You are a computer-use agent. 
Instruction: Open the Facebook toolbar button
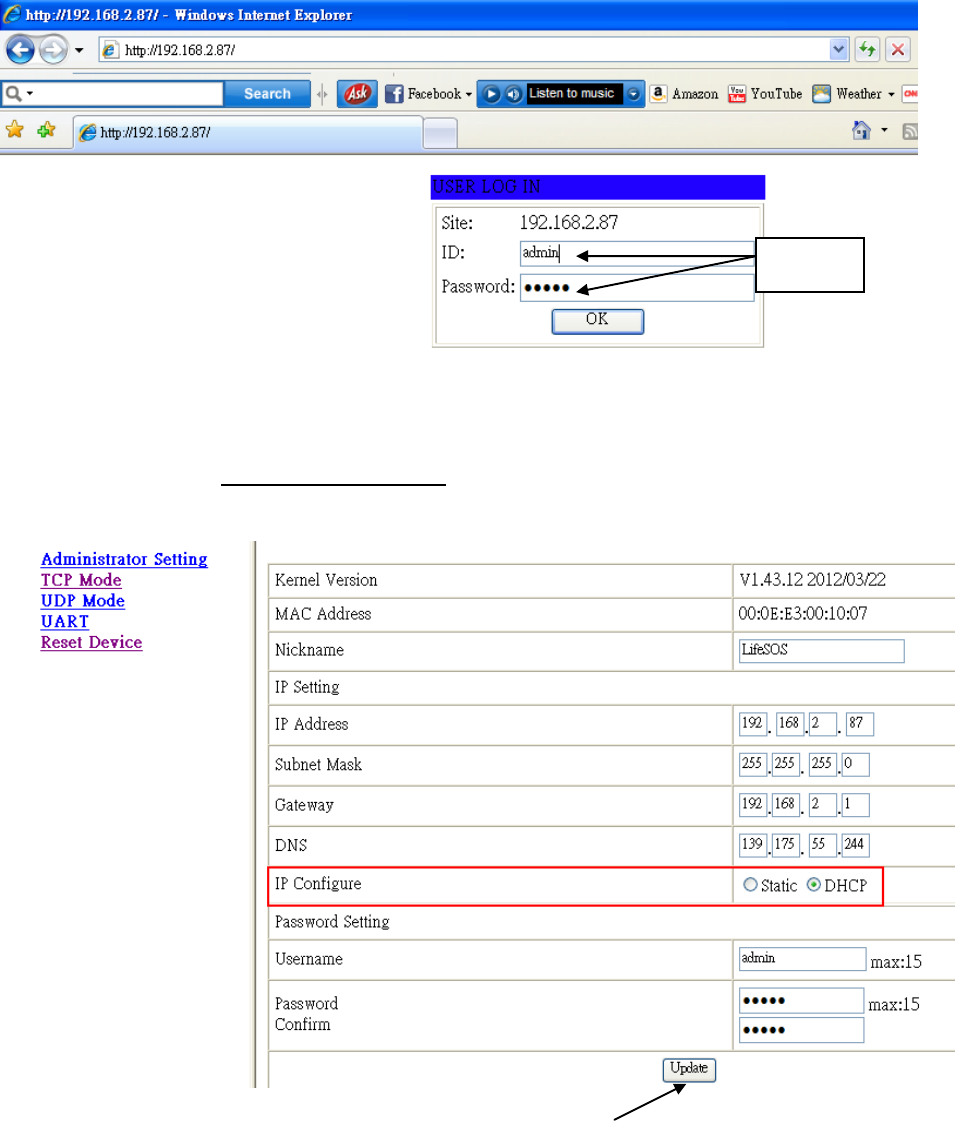425,94
